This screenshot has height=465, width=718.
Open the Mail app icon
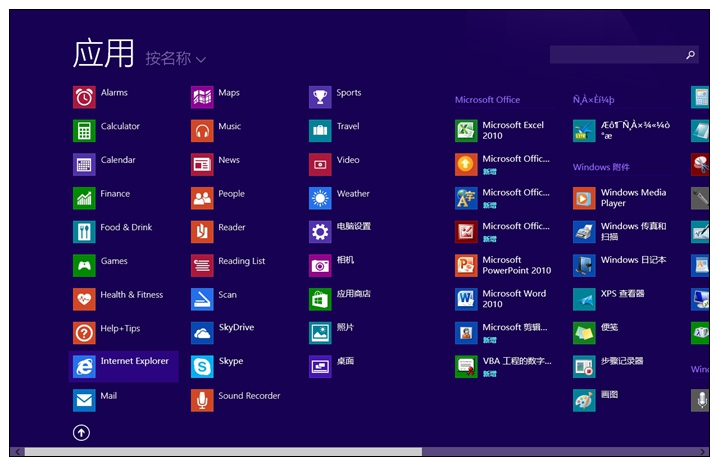84,400
